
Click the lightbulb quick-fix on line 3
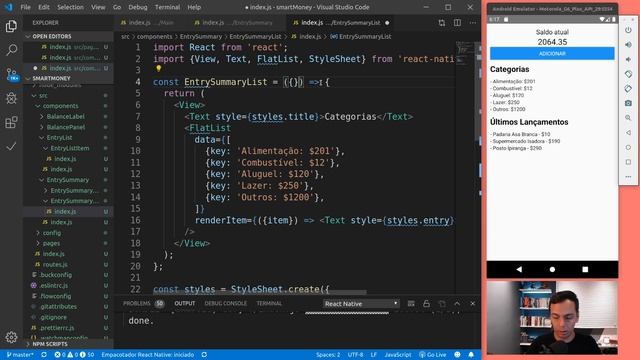158,69
